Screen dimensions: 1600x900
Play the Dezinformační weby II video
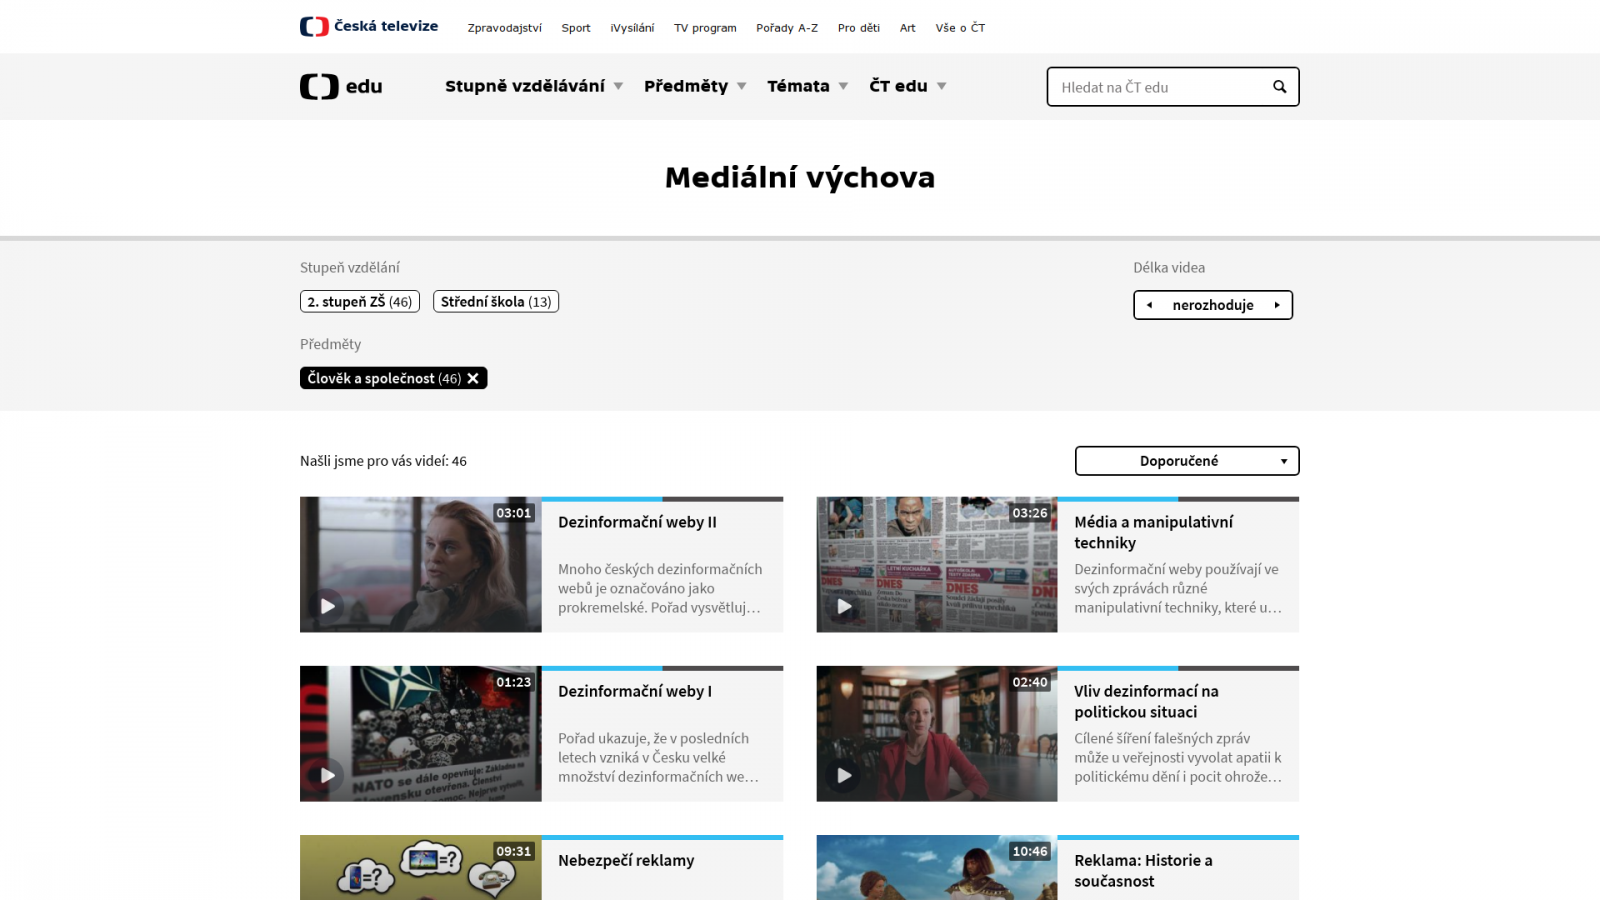point(327,606)
